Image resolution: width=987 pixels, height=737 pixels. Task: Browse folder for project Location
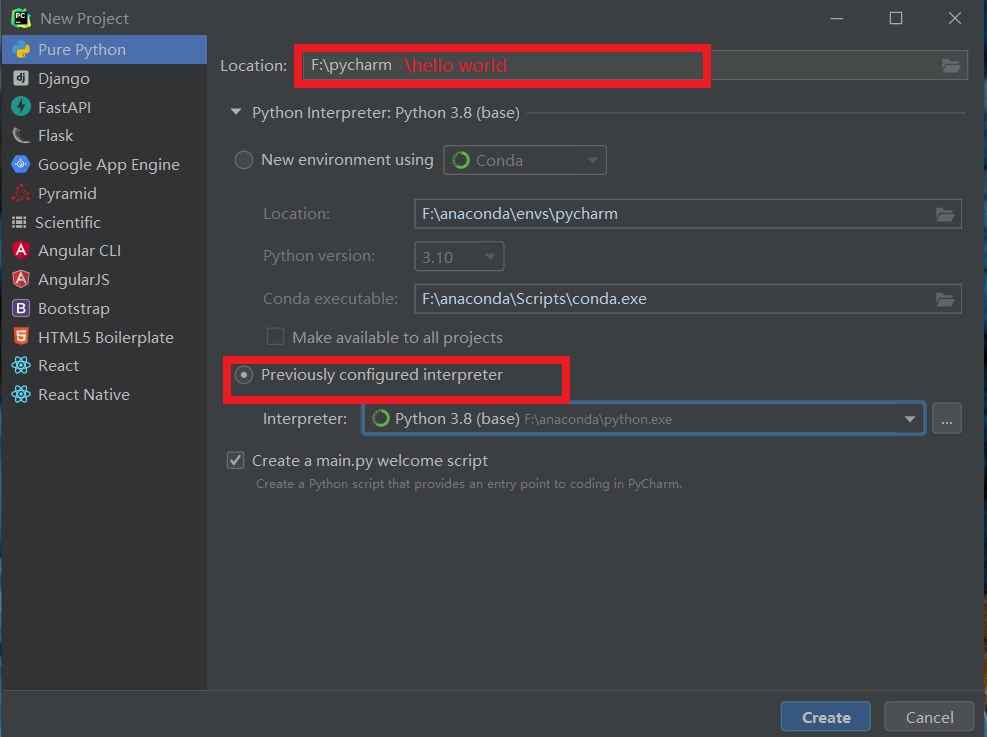pyautogui.click(x=950, y=65)
